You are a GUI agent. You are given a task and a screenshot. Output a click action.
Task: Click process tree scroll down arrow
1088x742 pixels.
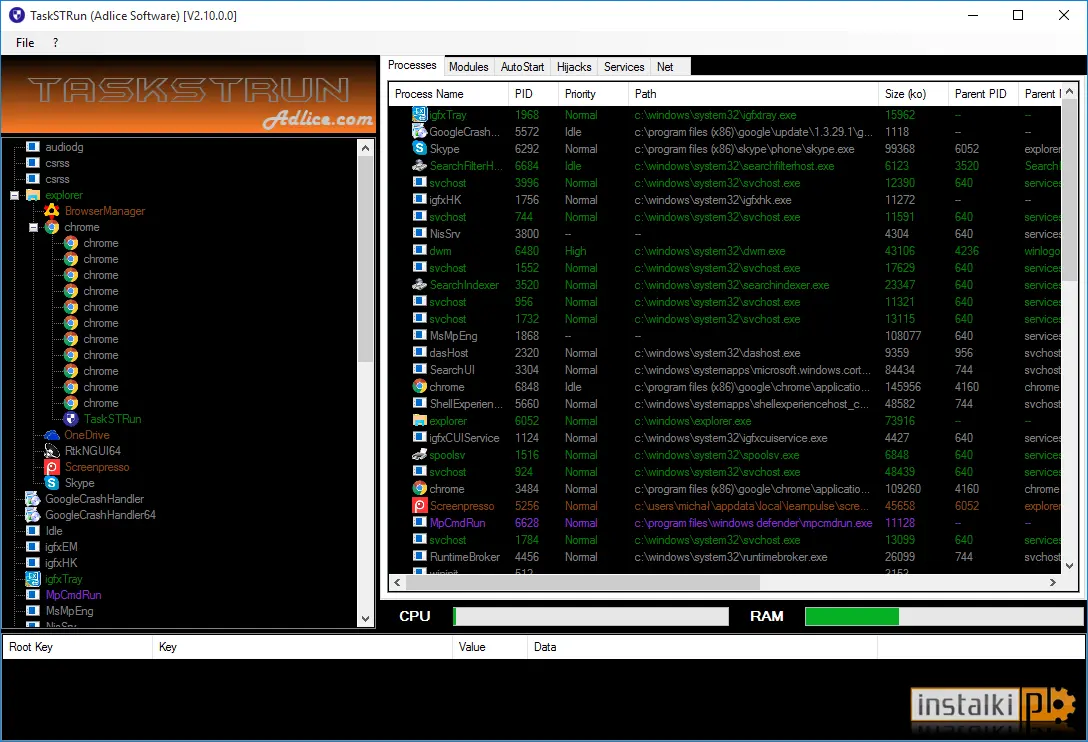click(x=365, y=619)
